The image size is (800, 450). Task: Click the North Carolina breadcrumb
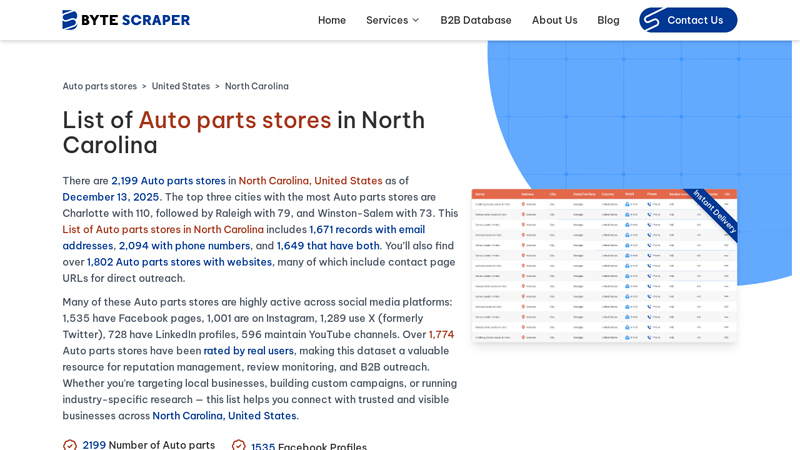257,86
